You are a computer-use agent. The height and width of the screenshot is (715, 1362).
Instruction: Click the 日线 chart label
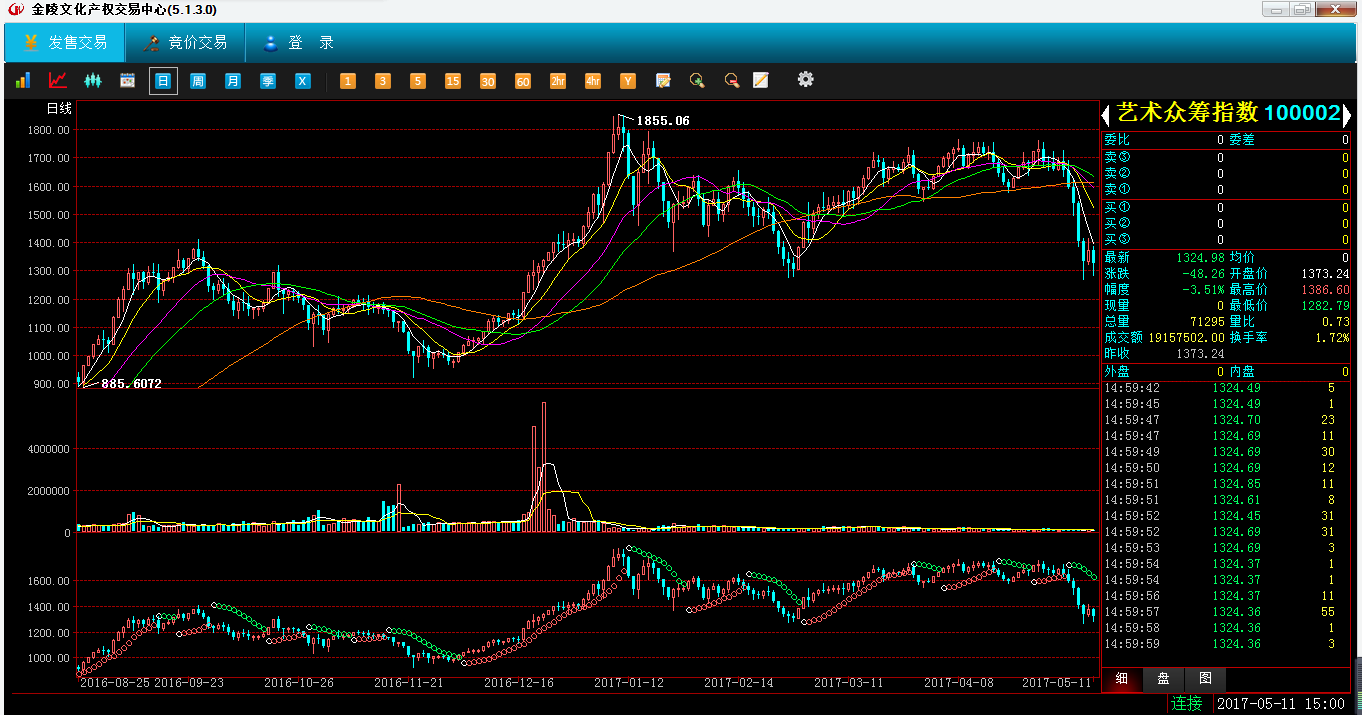(59, 108)
